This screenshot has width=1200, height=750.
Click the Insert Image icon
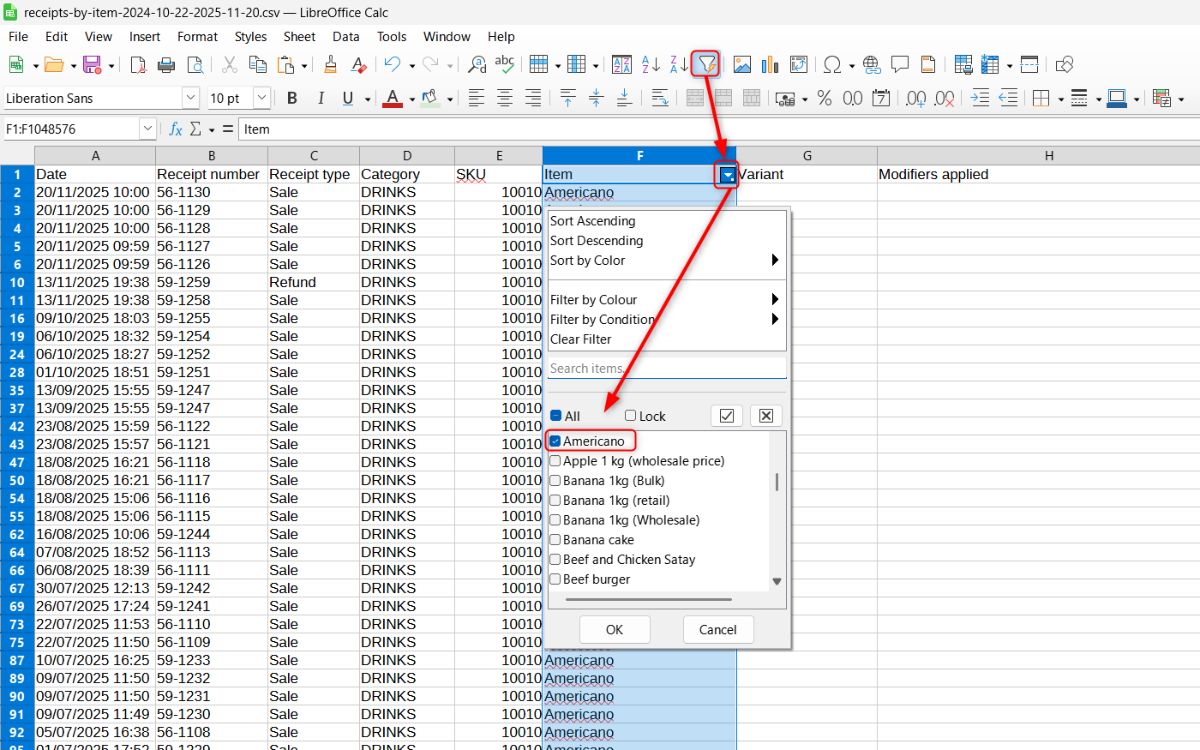(x=742, y=65)
